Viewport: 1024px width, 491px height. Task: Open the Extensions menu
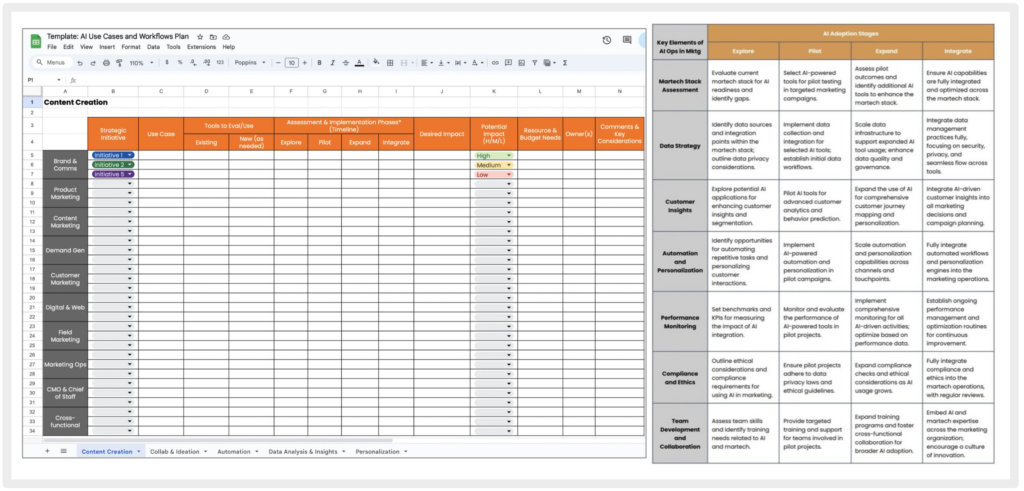[201, 47]
